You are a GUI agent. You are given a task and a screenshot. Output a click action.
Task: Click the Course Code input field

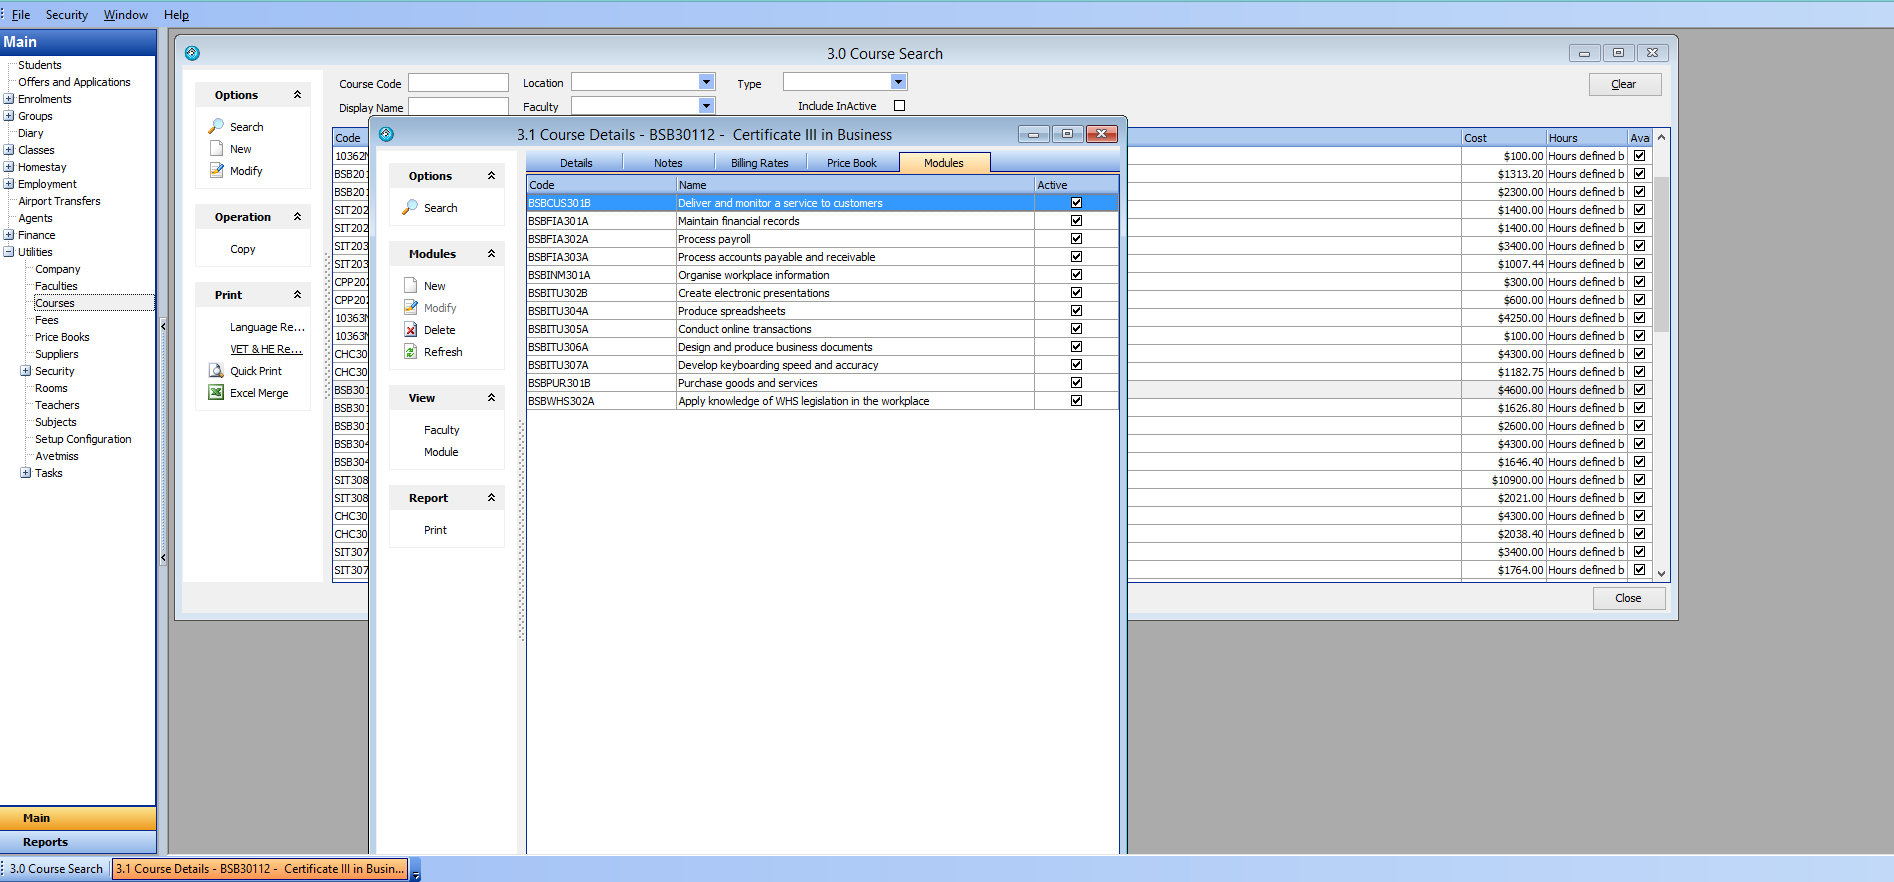click(x=458, y=83)
